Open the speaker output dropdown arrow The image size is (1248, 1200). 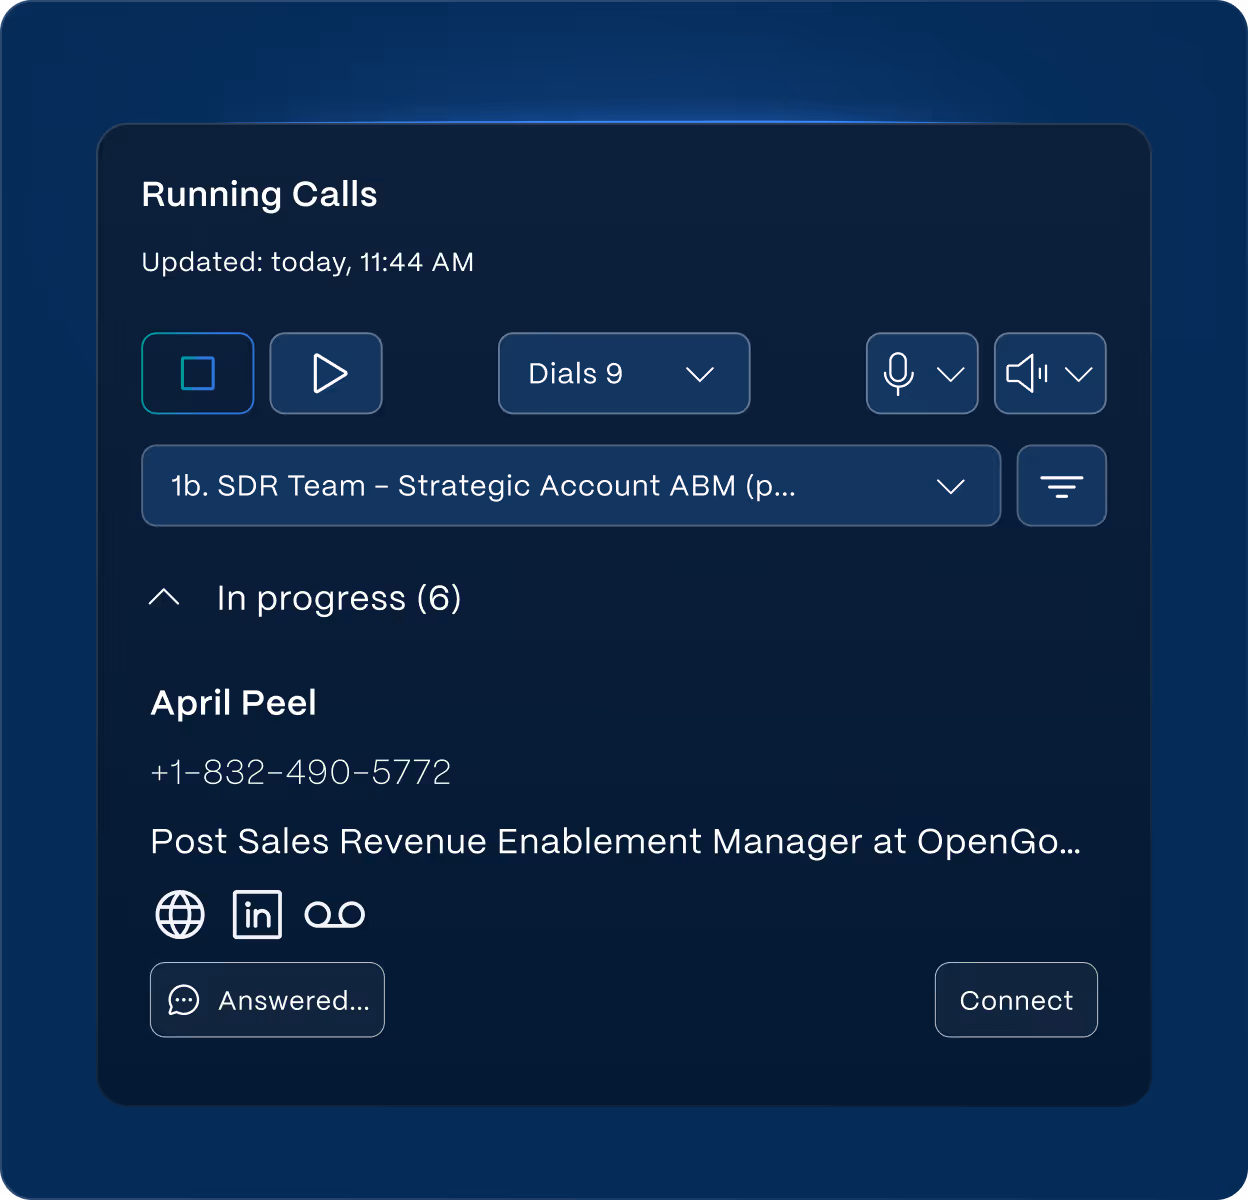point(1078,373)
